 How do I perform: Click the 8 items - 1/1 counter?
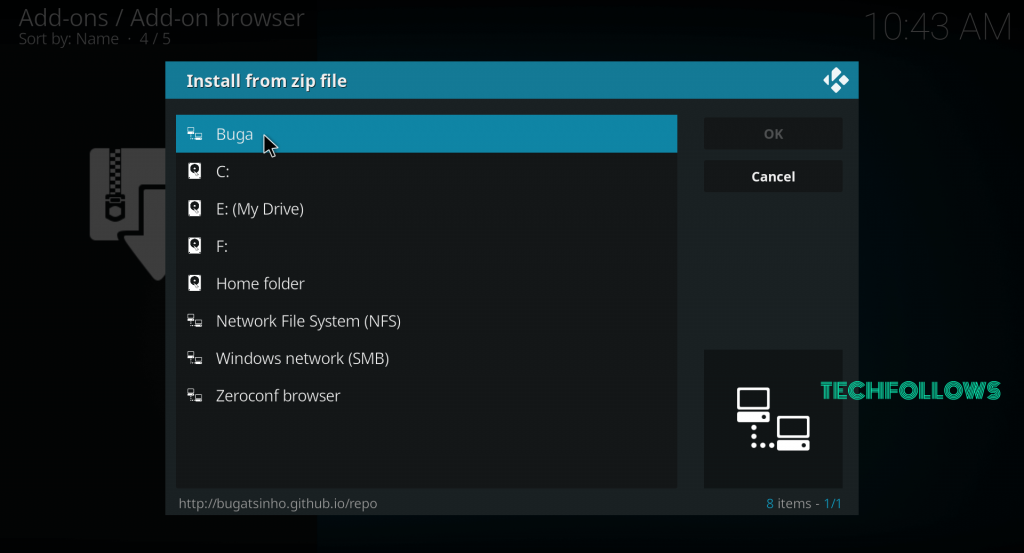pyautogui.click(x=804, y=503)
